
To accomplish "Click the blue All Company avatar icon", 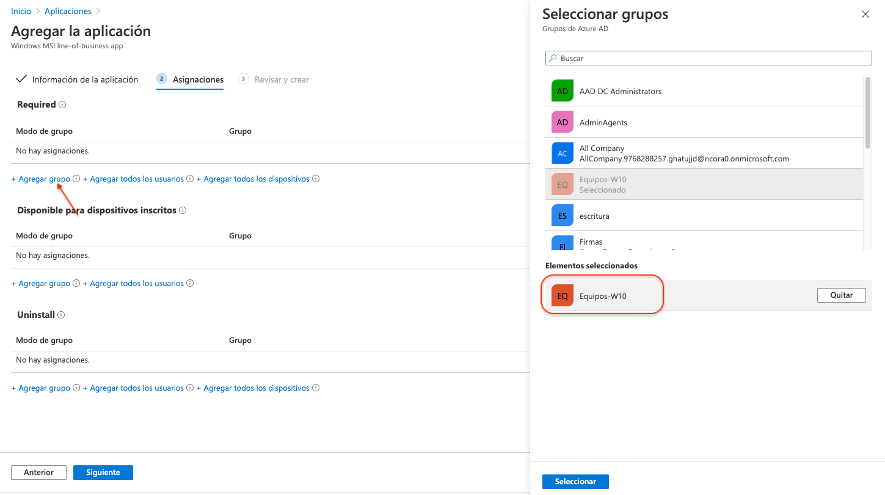I will coord(562,153).
